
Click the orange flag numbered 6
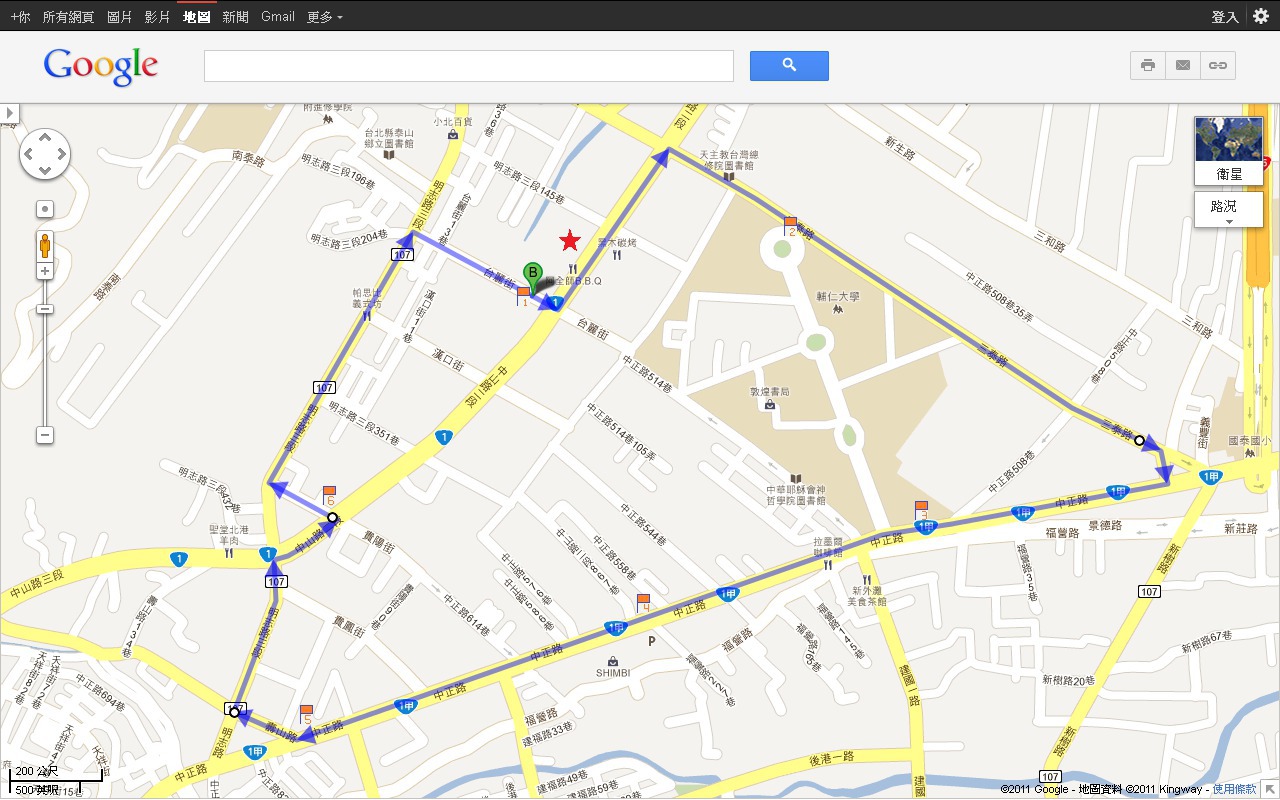click(329, 496)
